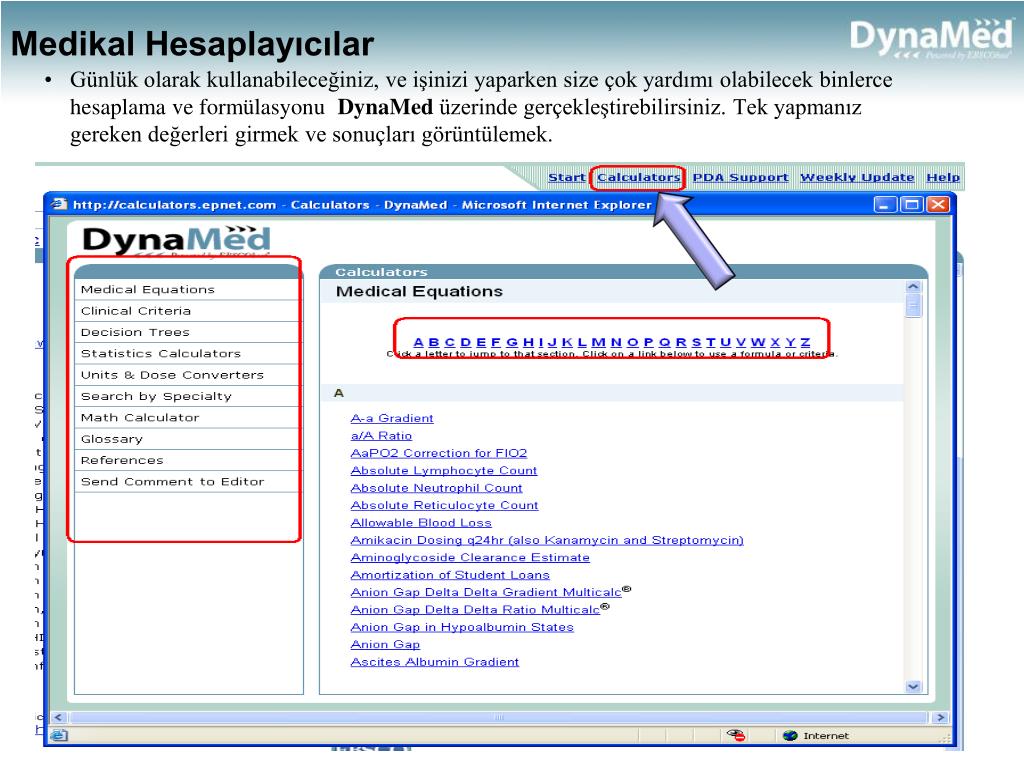Screen dimensions: 1024x768
Task: Click content pane scroll up arrow
Action: click(x=914, y=287)
